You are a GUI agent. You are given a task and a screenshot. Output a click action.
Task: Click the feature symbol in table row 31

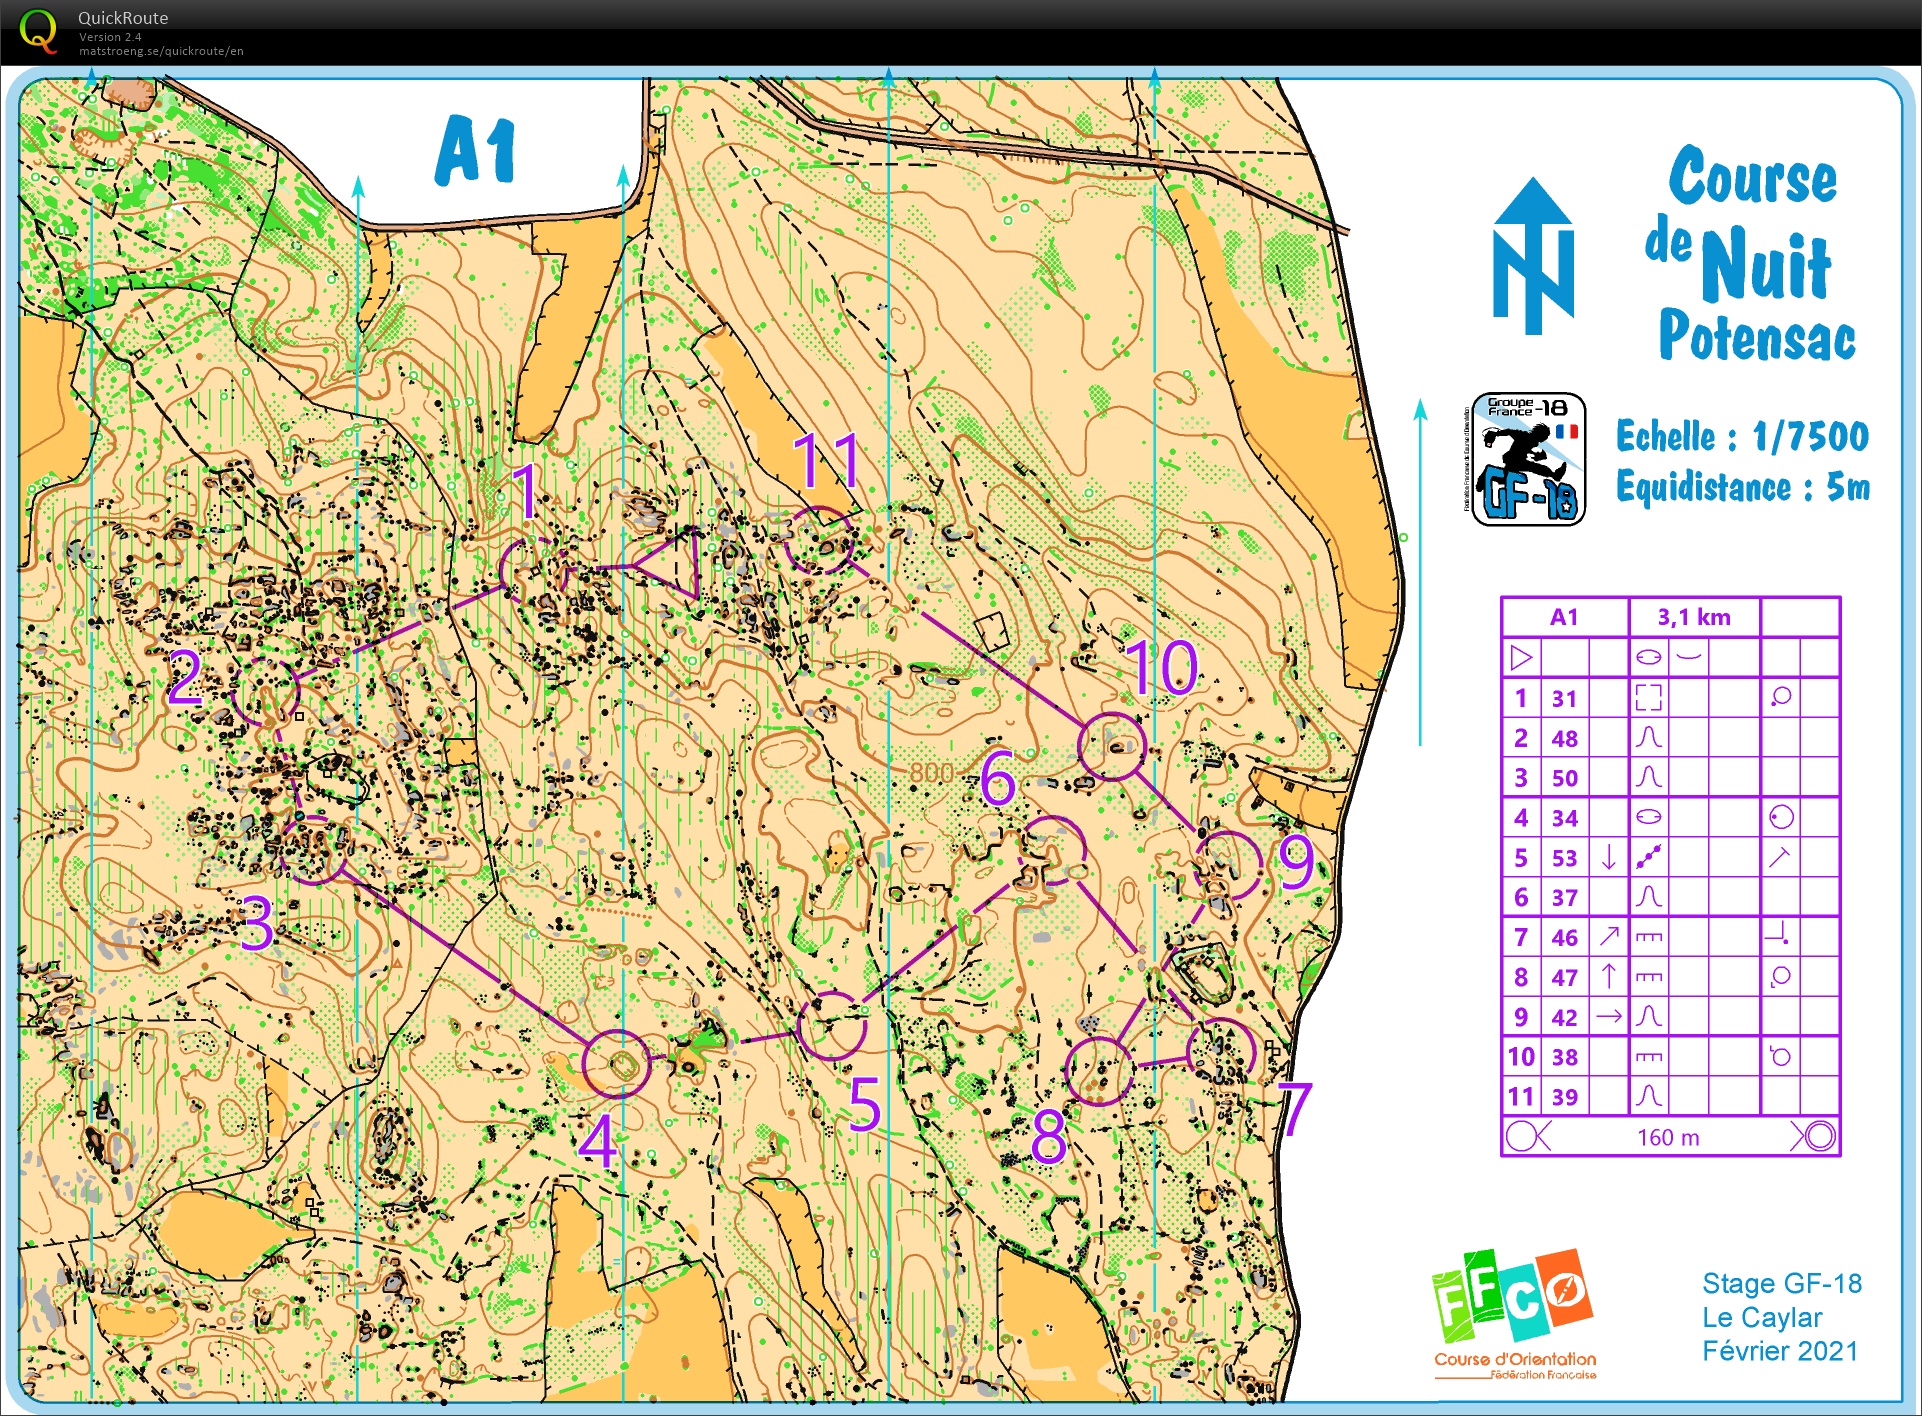click(1648, 697)
